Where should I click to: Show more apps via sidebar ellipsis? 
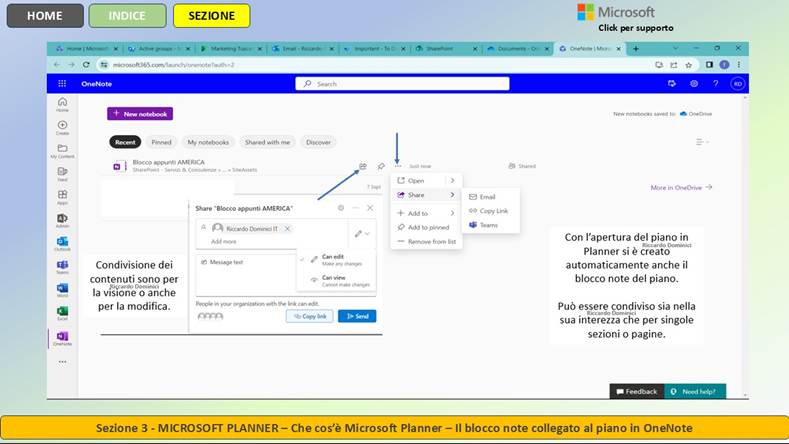point(62,361)
